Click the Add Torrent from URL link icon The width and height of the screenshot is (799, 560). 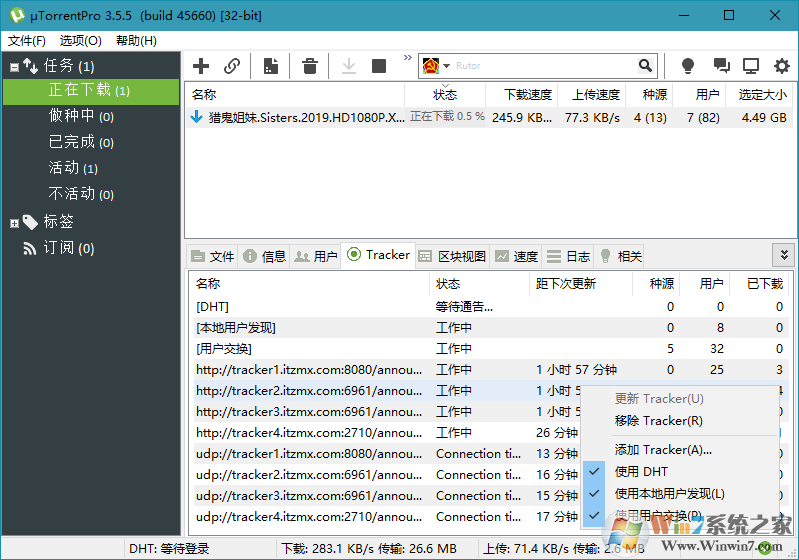232,66
